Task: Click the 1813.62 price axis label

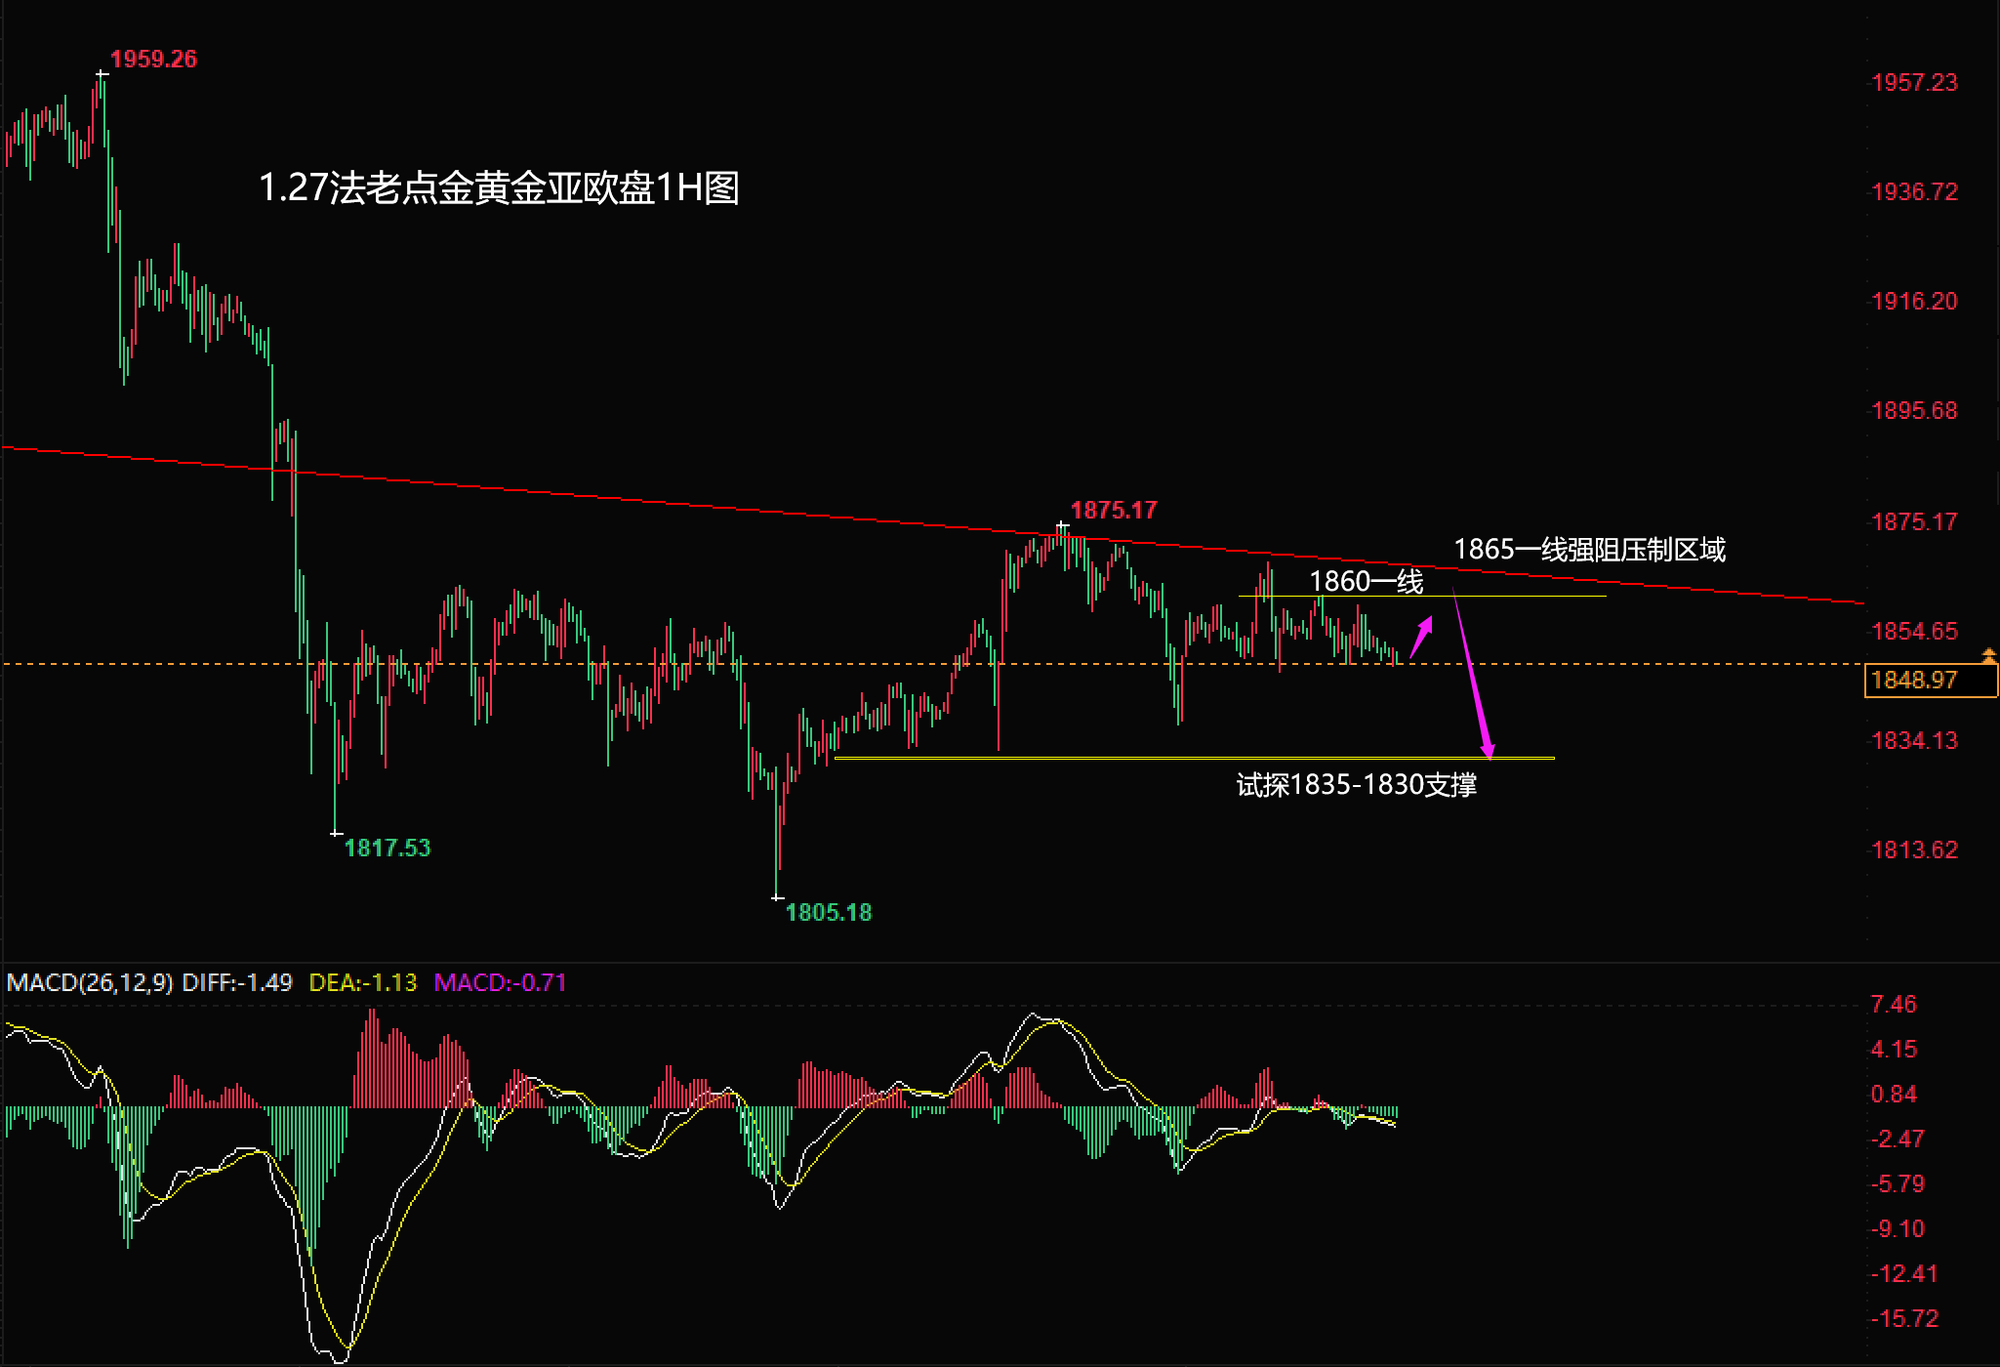Action: [1914, 850]
